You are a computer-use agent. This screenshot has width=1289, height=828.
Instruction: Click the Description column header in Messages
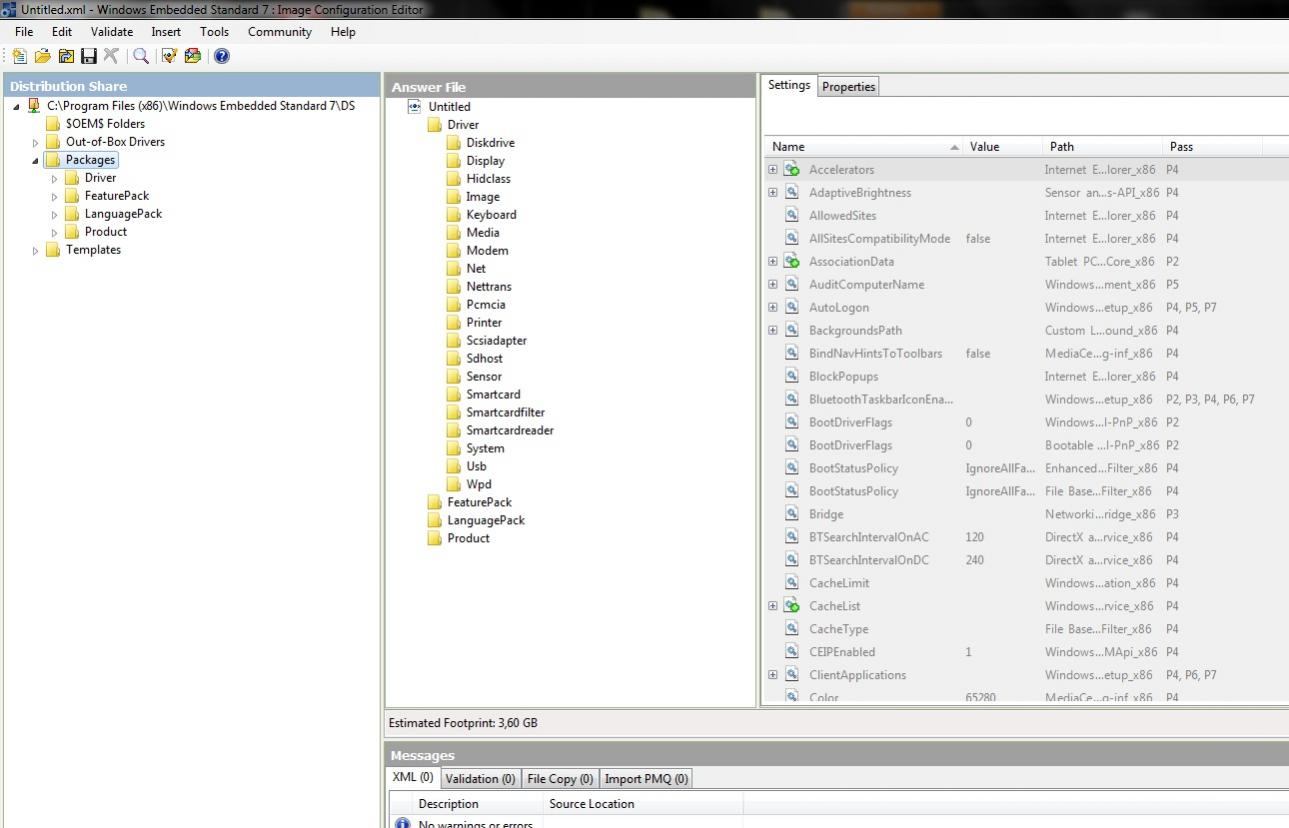pyautogui.click(x=477, y=803)
